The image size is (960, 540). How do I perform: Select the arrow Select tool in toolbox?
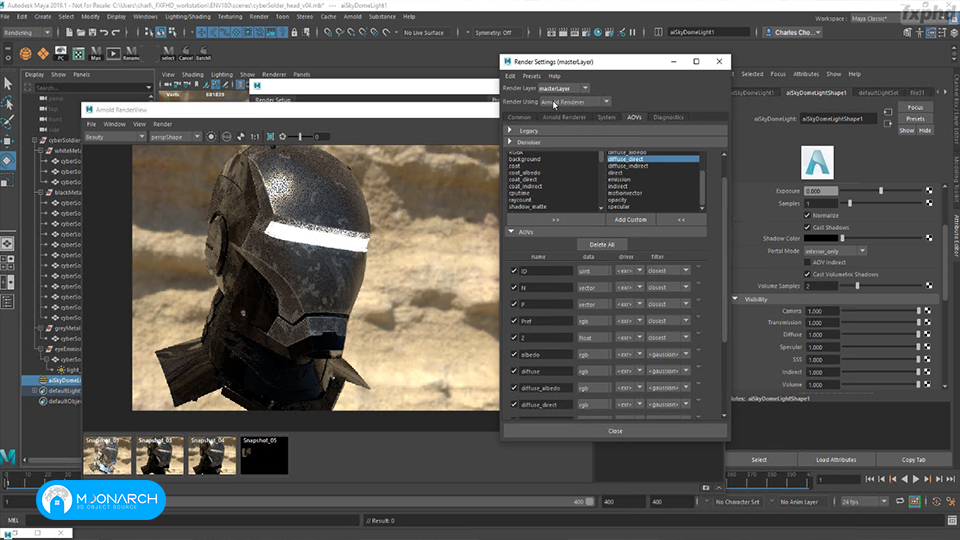tap(8, 83)
